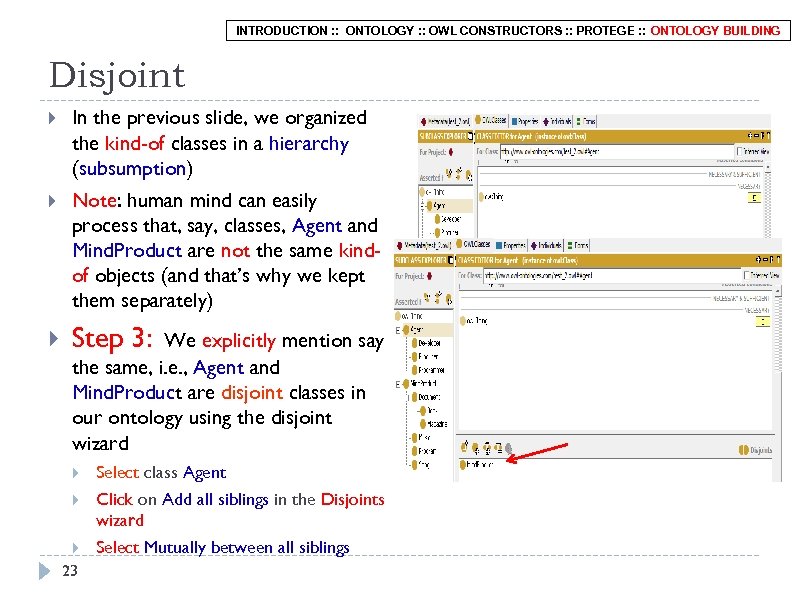Open the OWLClasses tab in back window
Viewport: 800px width, 600px height.
pos(491,120)
